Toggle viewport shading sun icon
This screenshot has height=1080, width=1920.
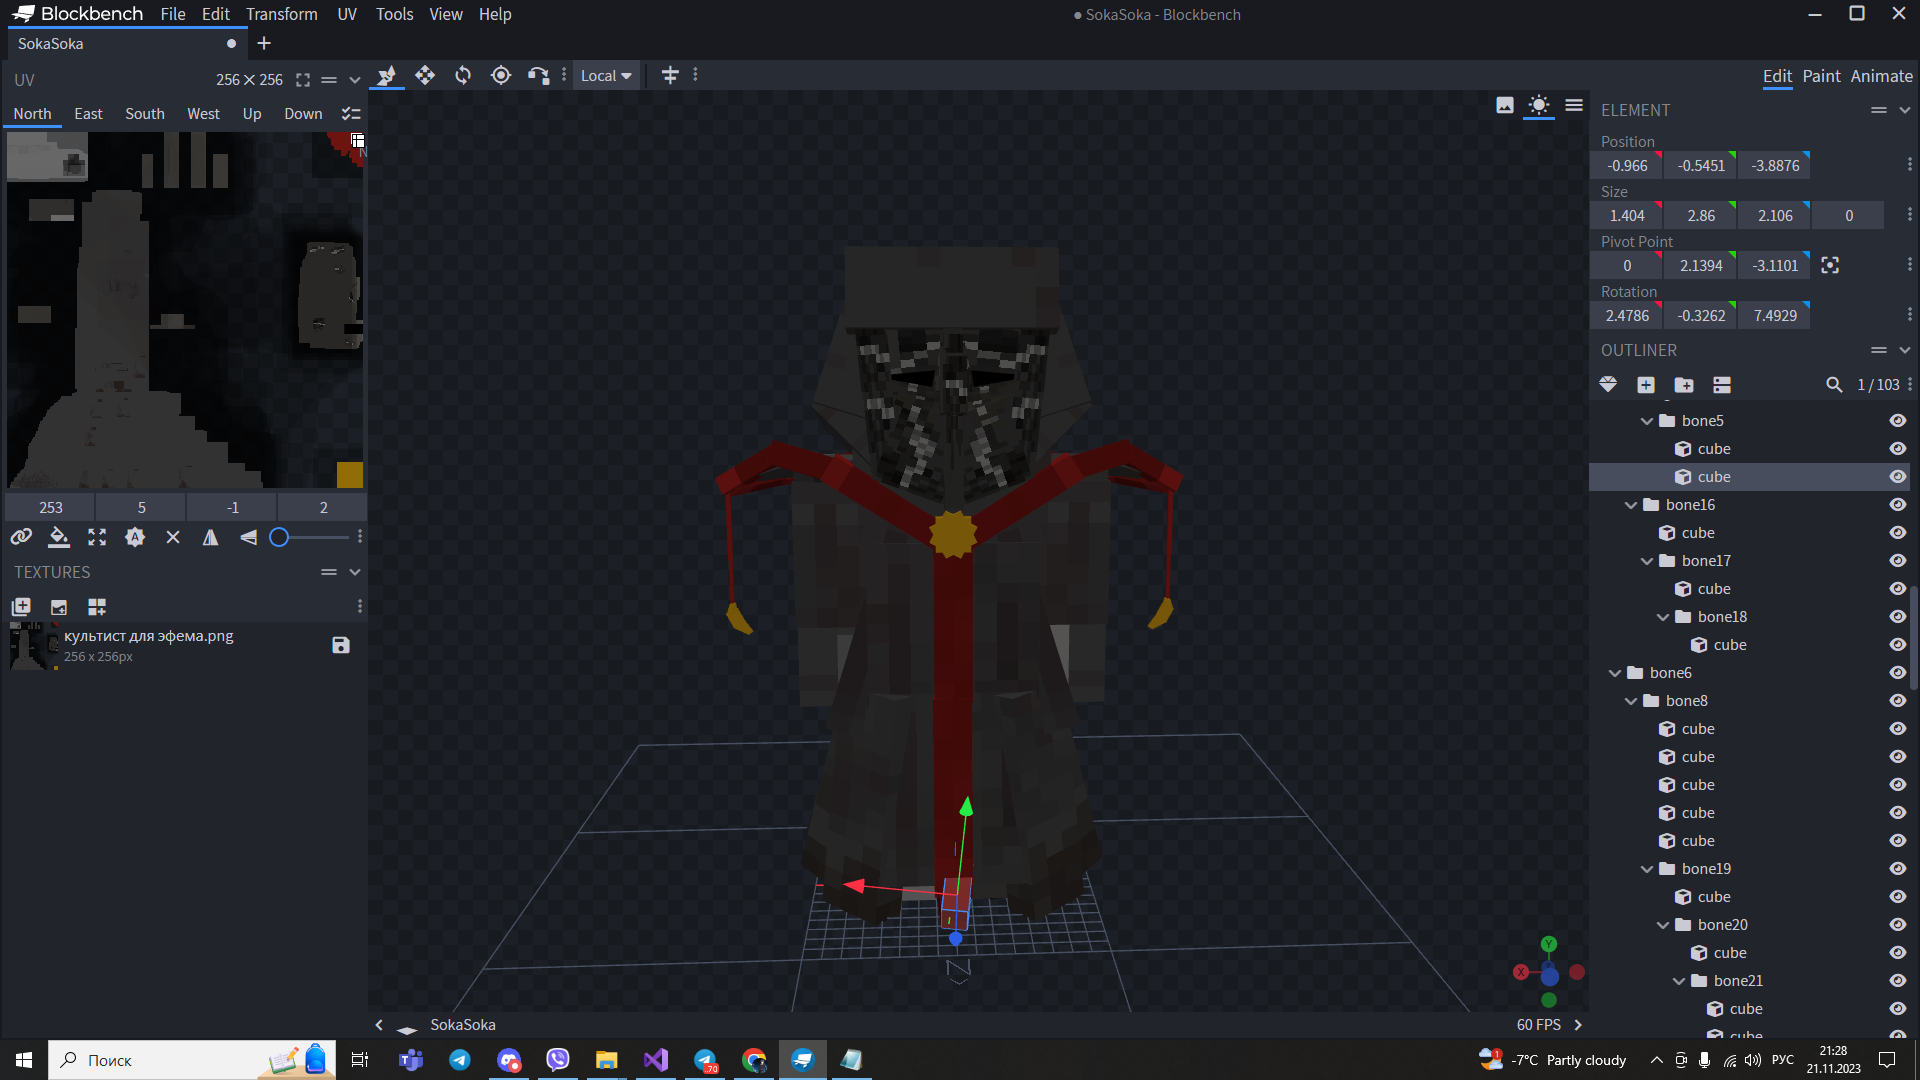[1539, 105]
